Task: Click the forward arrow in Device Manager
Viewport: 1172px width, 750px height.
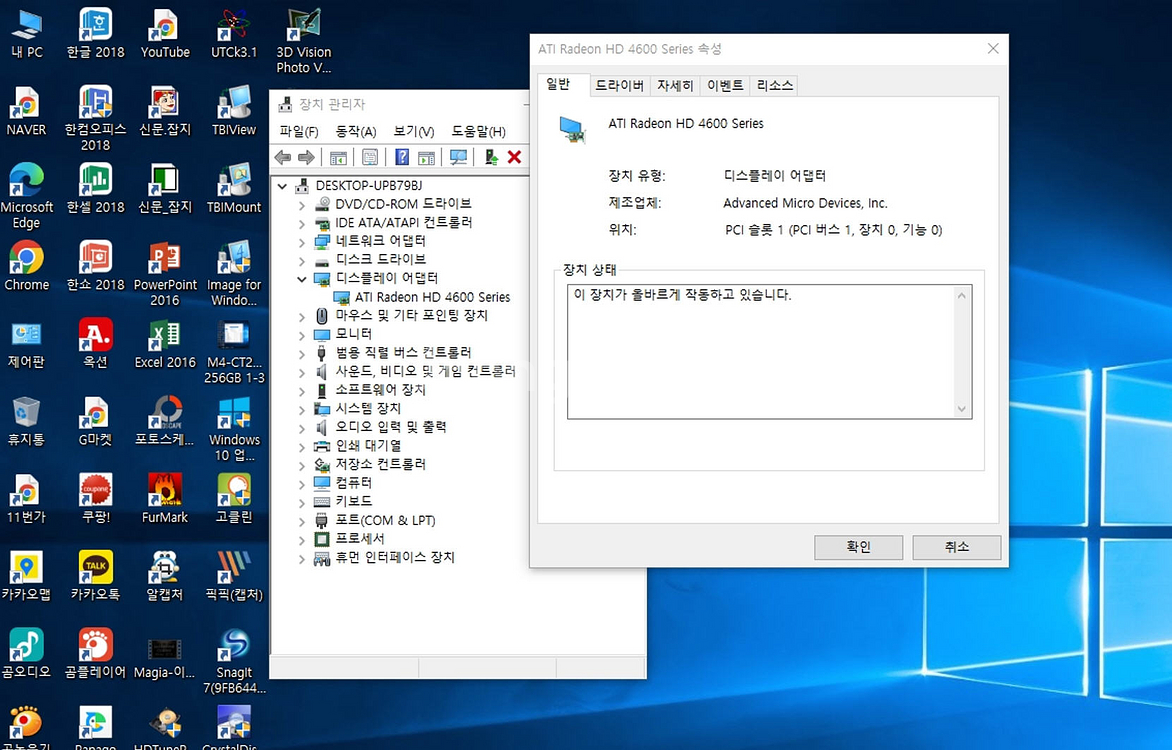Action: tap(307, 157)
